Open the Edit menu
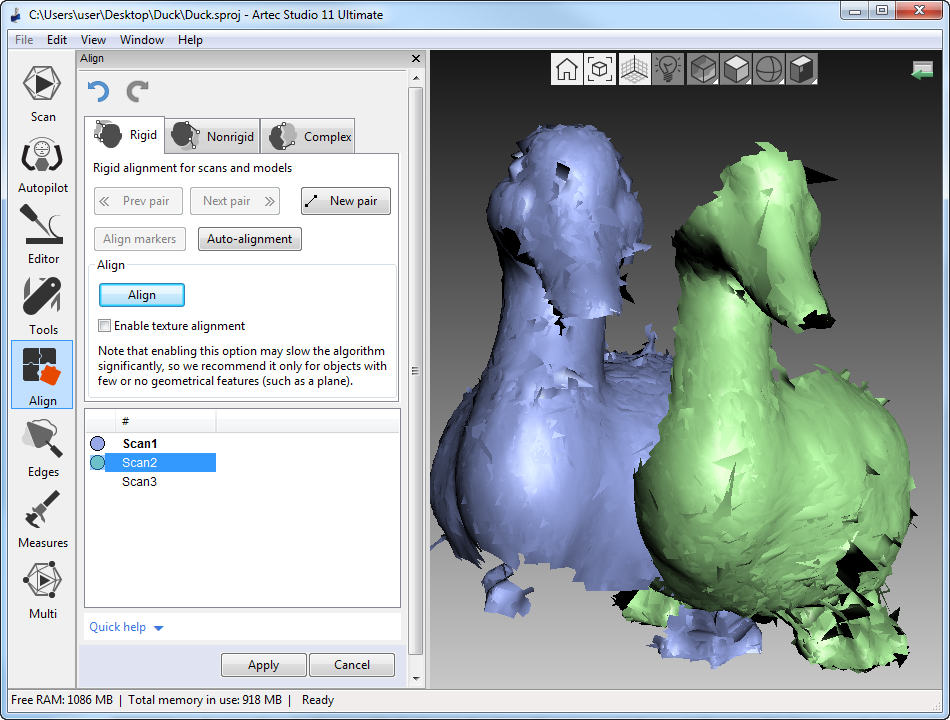This screenshot has width=950, height=720. pyautogui.click(x=57, y=40)
